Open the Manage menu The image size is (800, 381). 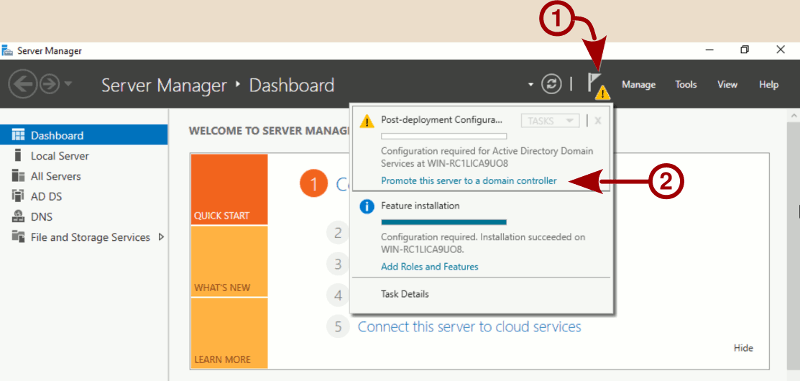click(x=638, y=85)
